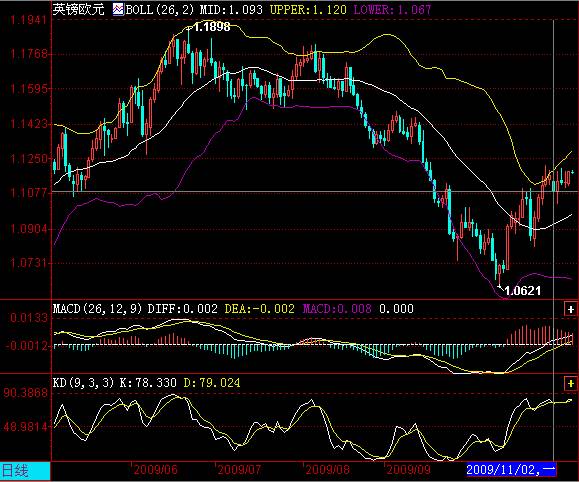Click the 2009/06 date axis label
The image size is (579, 482).
(x=155, y=470)
